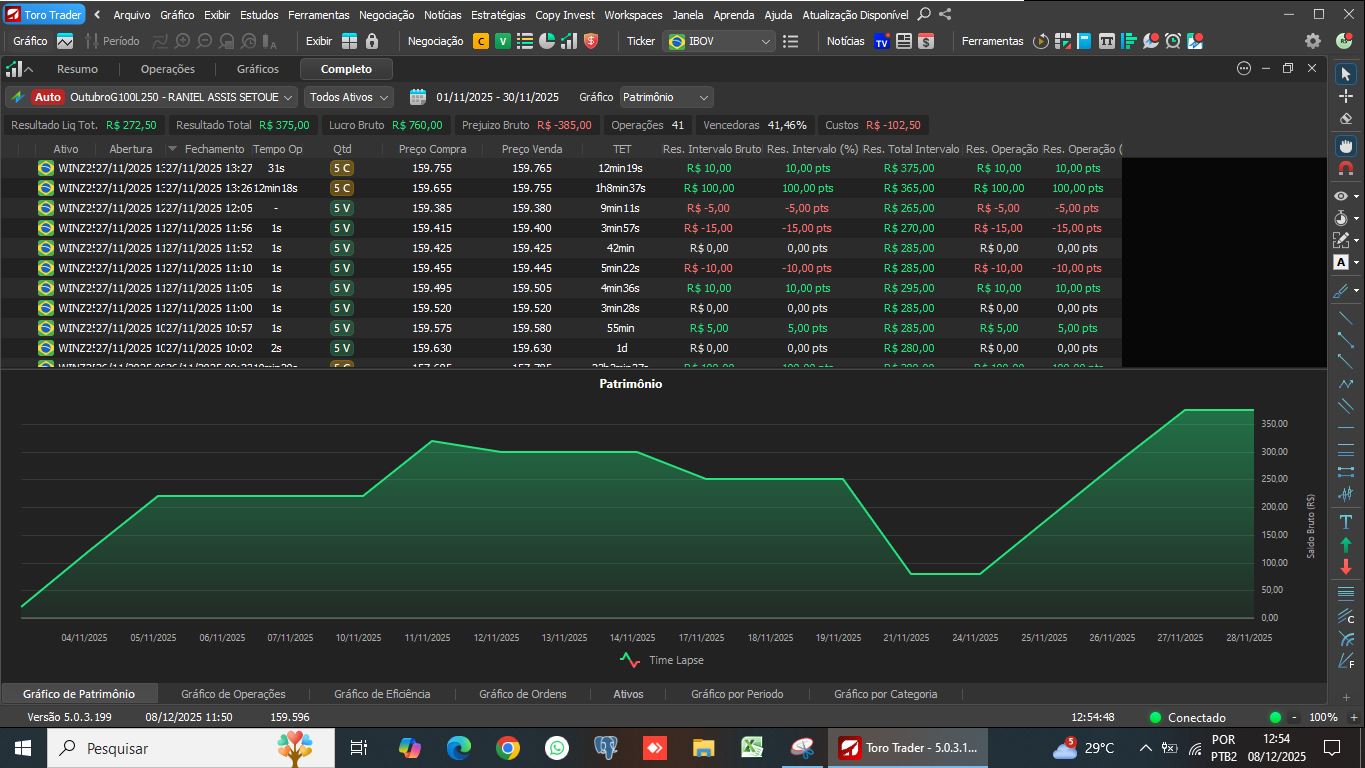The width and height of the screenshot is (1365, 768).
Task: Click the Preço Compra column header
Action: pos(432,149)
